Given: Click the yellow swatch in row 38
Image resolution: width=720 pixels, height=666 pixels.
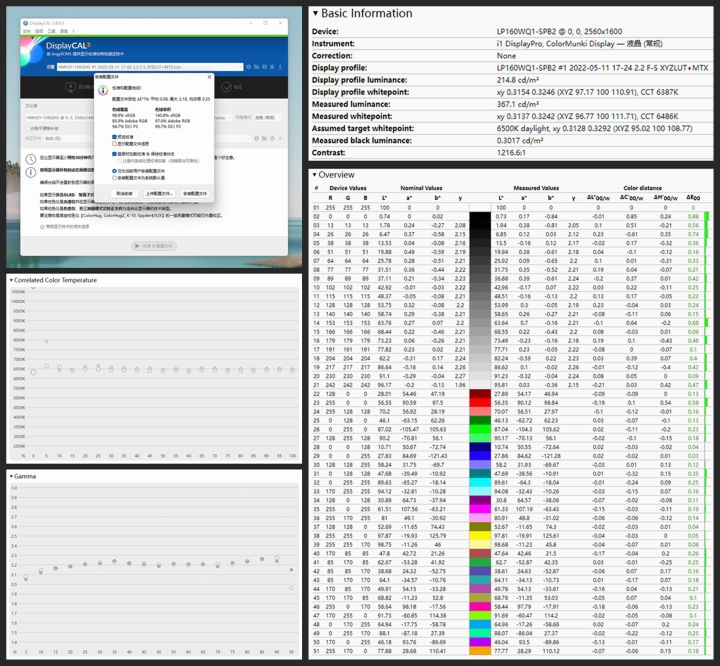Looking at the screenshot, I should click(480, 536).
